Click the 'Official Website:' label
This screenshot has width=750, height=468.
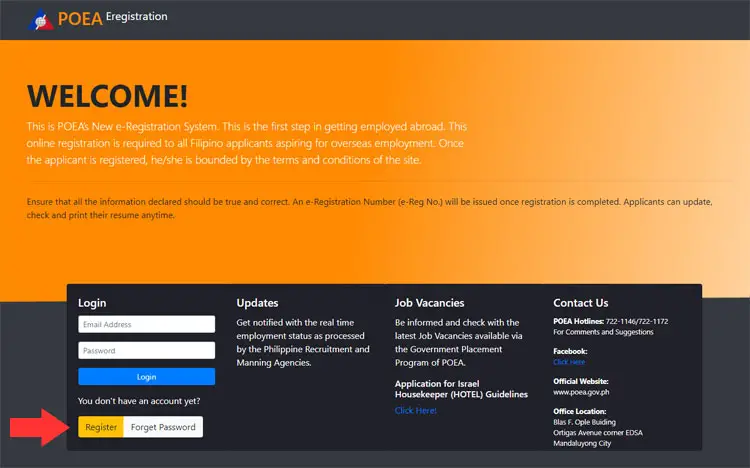pyautogui.click(x=581, y=381)
